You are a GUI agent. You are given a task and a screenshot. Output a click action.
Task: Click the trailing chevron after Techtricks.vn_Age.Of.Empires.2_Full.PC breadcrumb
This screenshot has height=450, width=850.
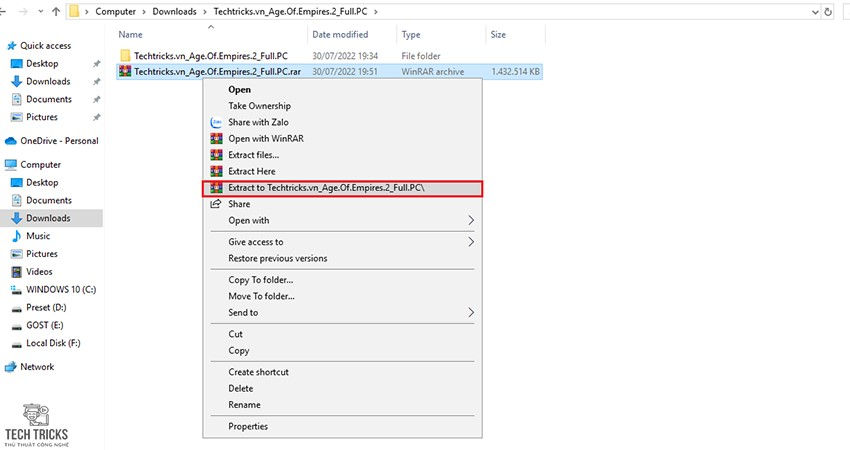[376, 11]
